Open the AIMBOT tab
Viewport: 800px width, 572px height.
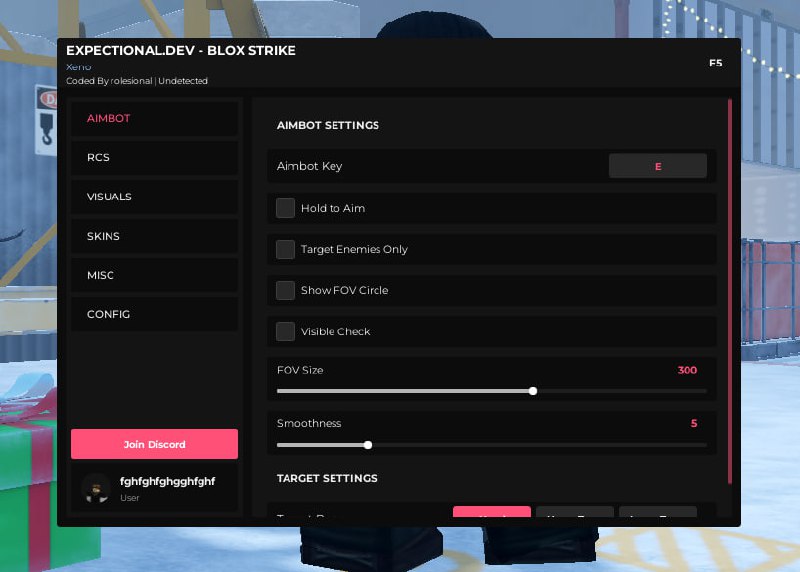(x=154, y=118)
